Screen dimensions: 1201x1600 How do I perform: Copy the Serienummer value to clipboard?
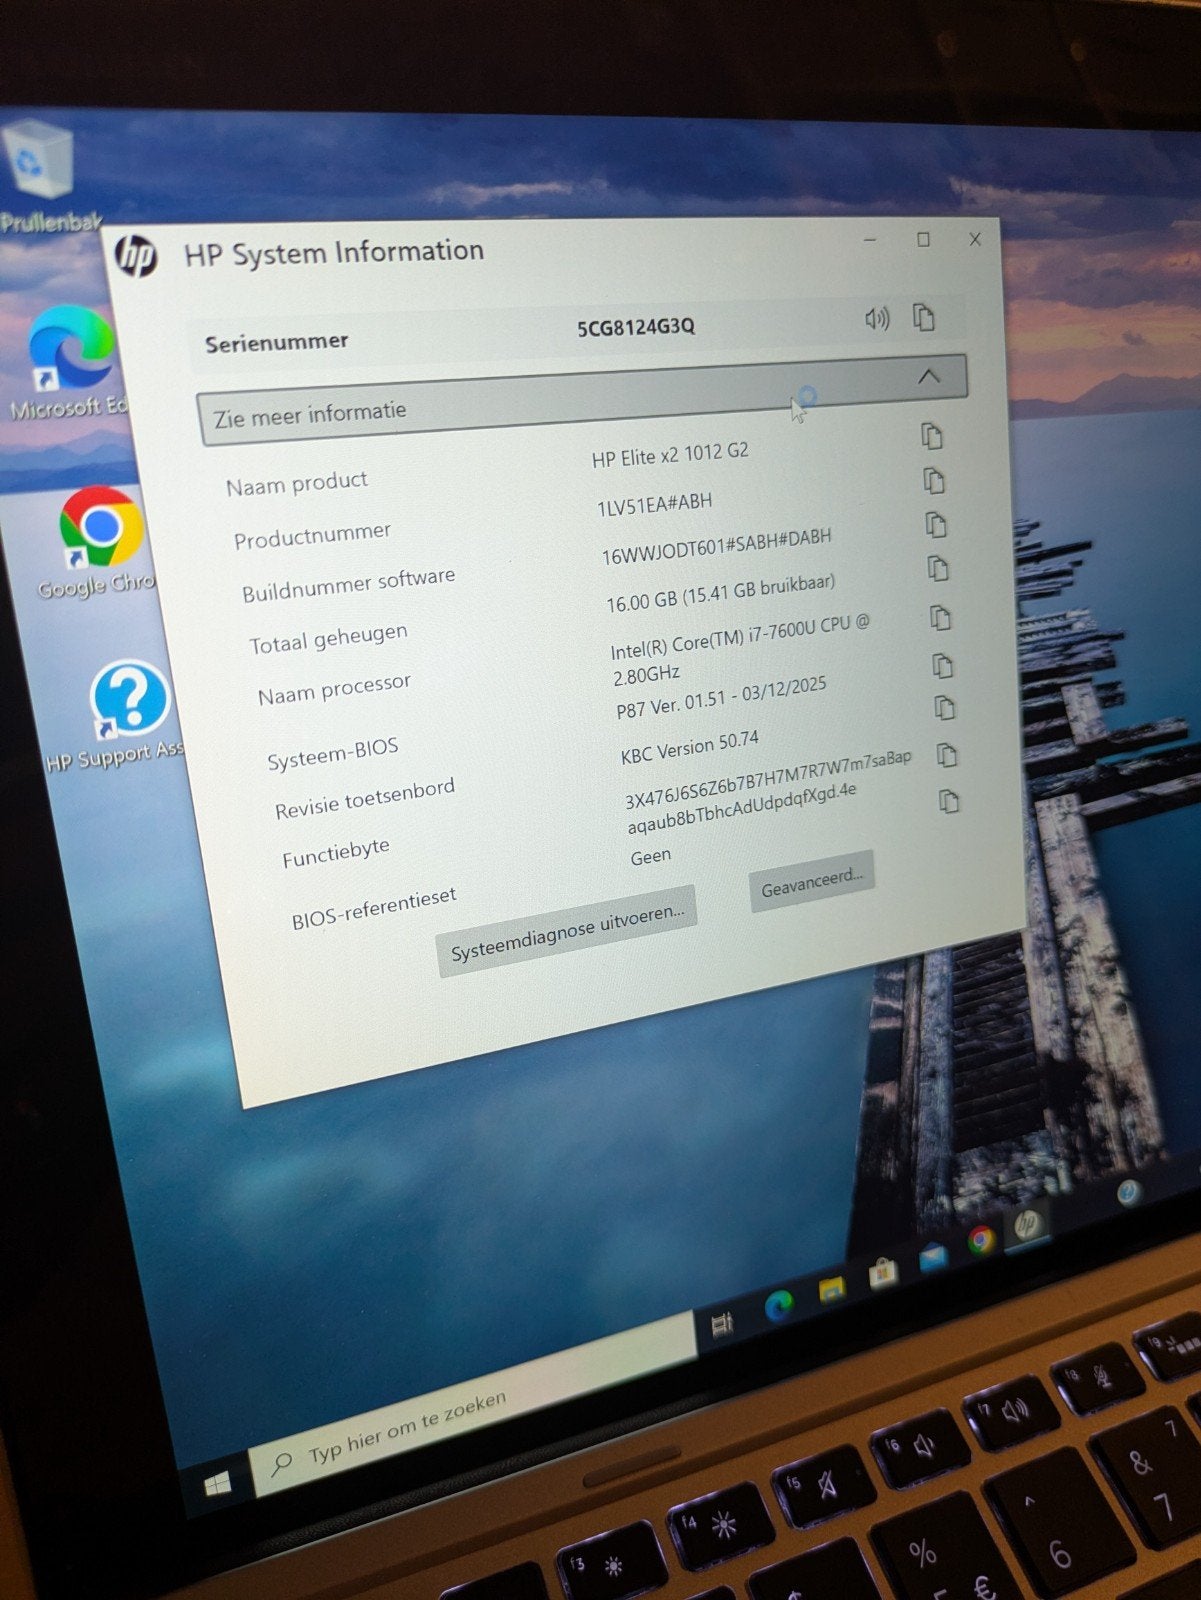[x=924, y=317]
